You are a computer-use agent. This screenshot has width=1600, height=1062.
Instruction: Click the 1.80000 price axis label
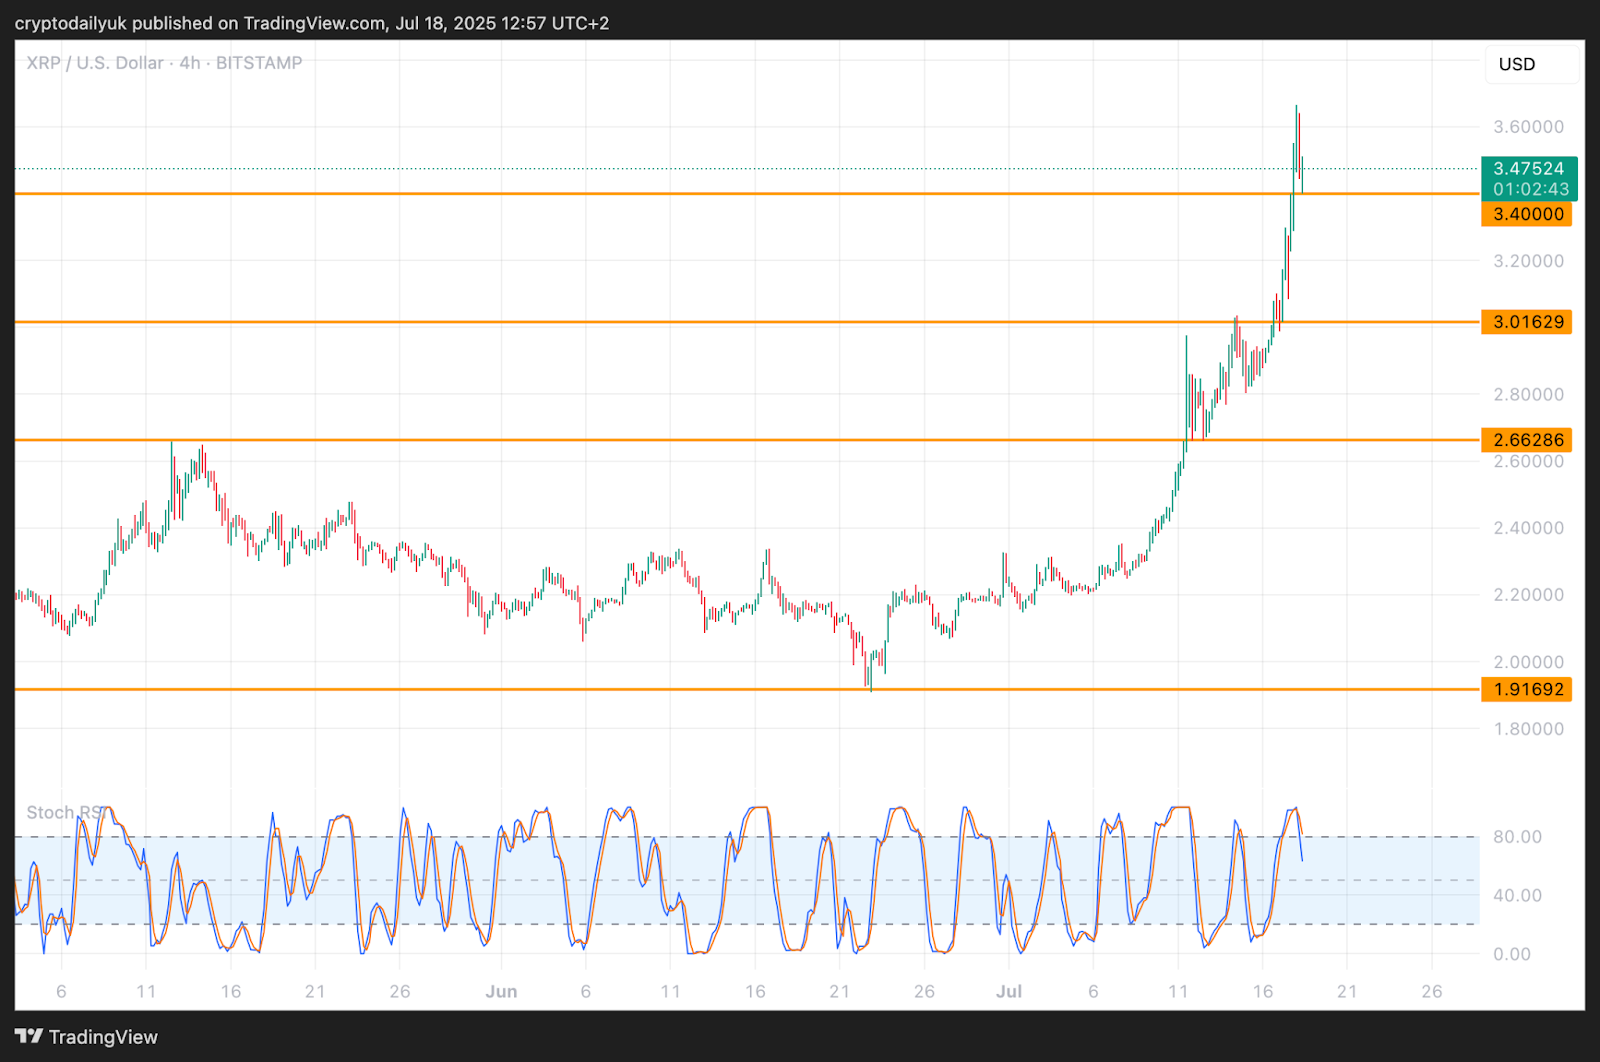pyautogui.click(x=1528, y=729)
